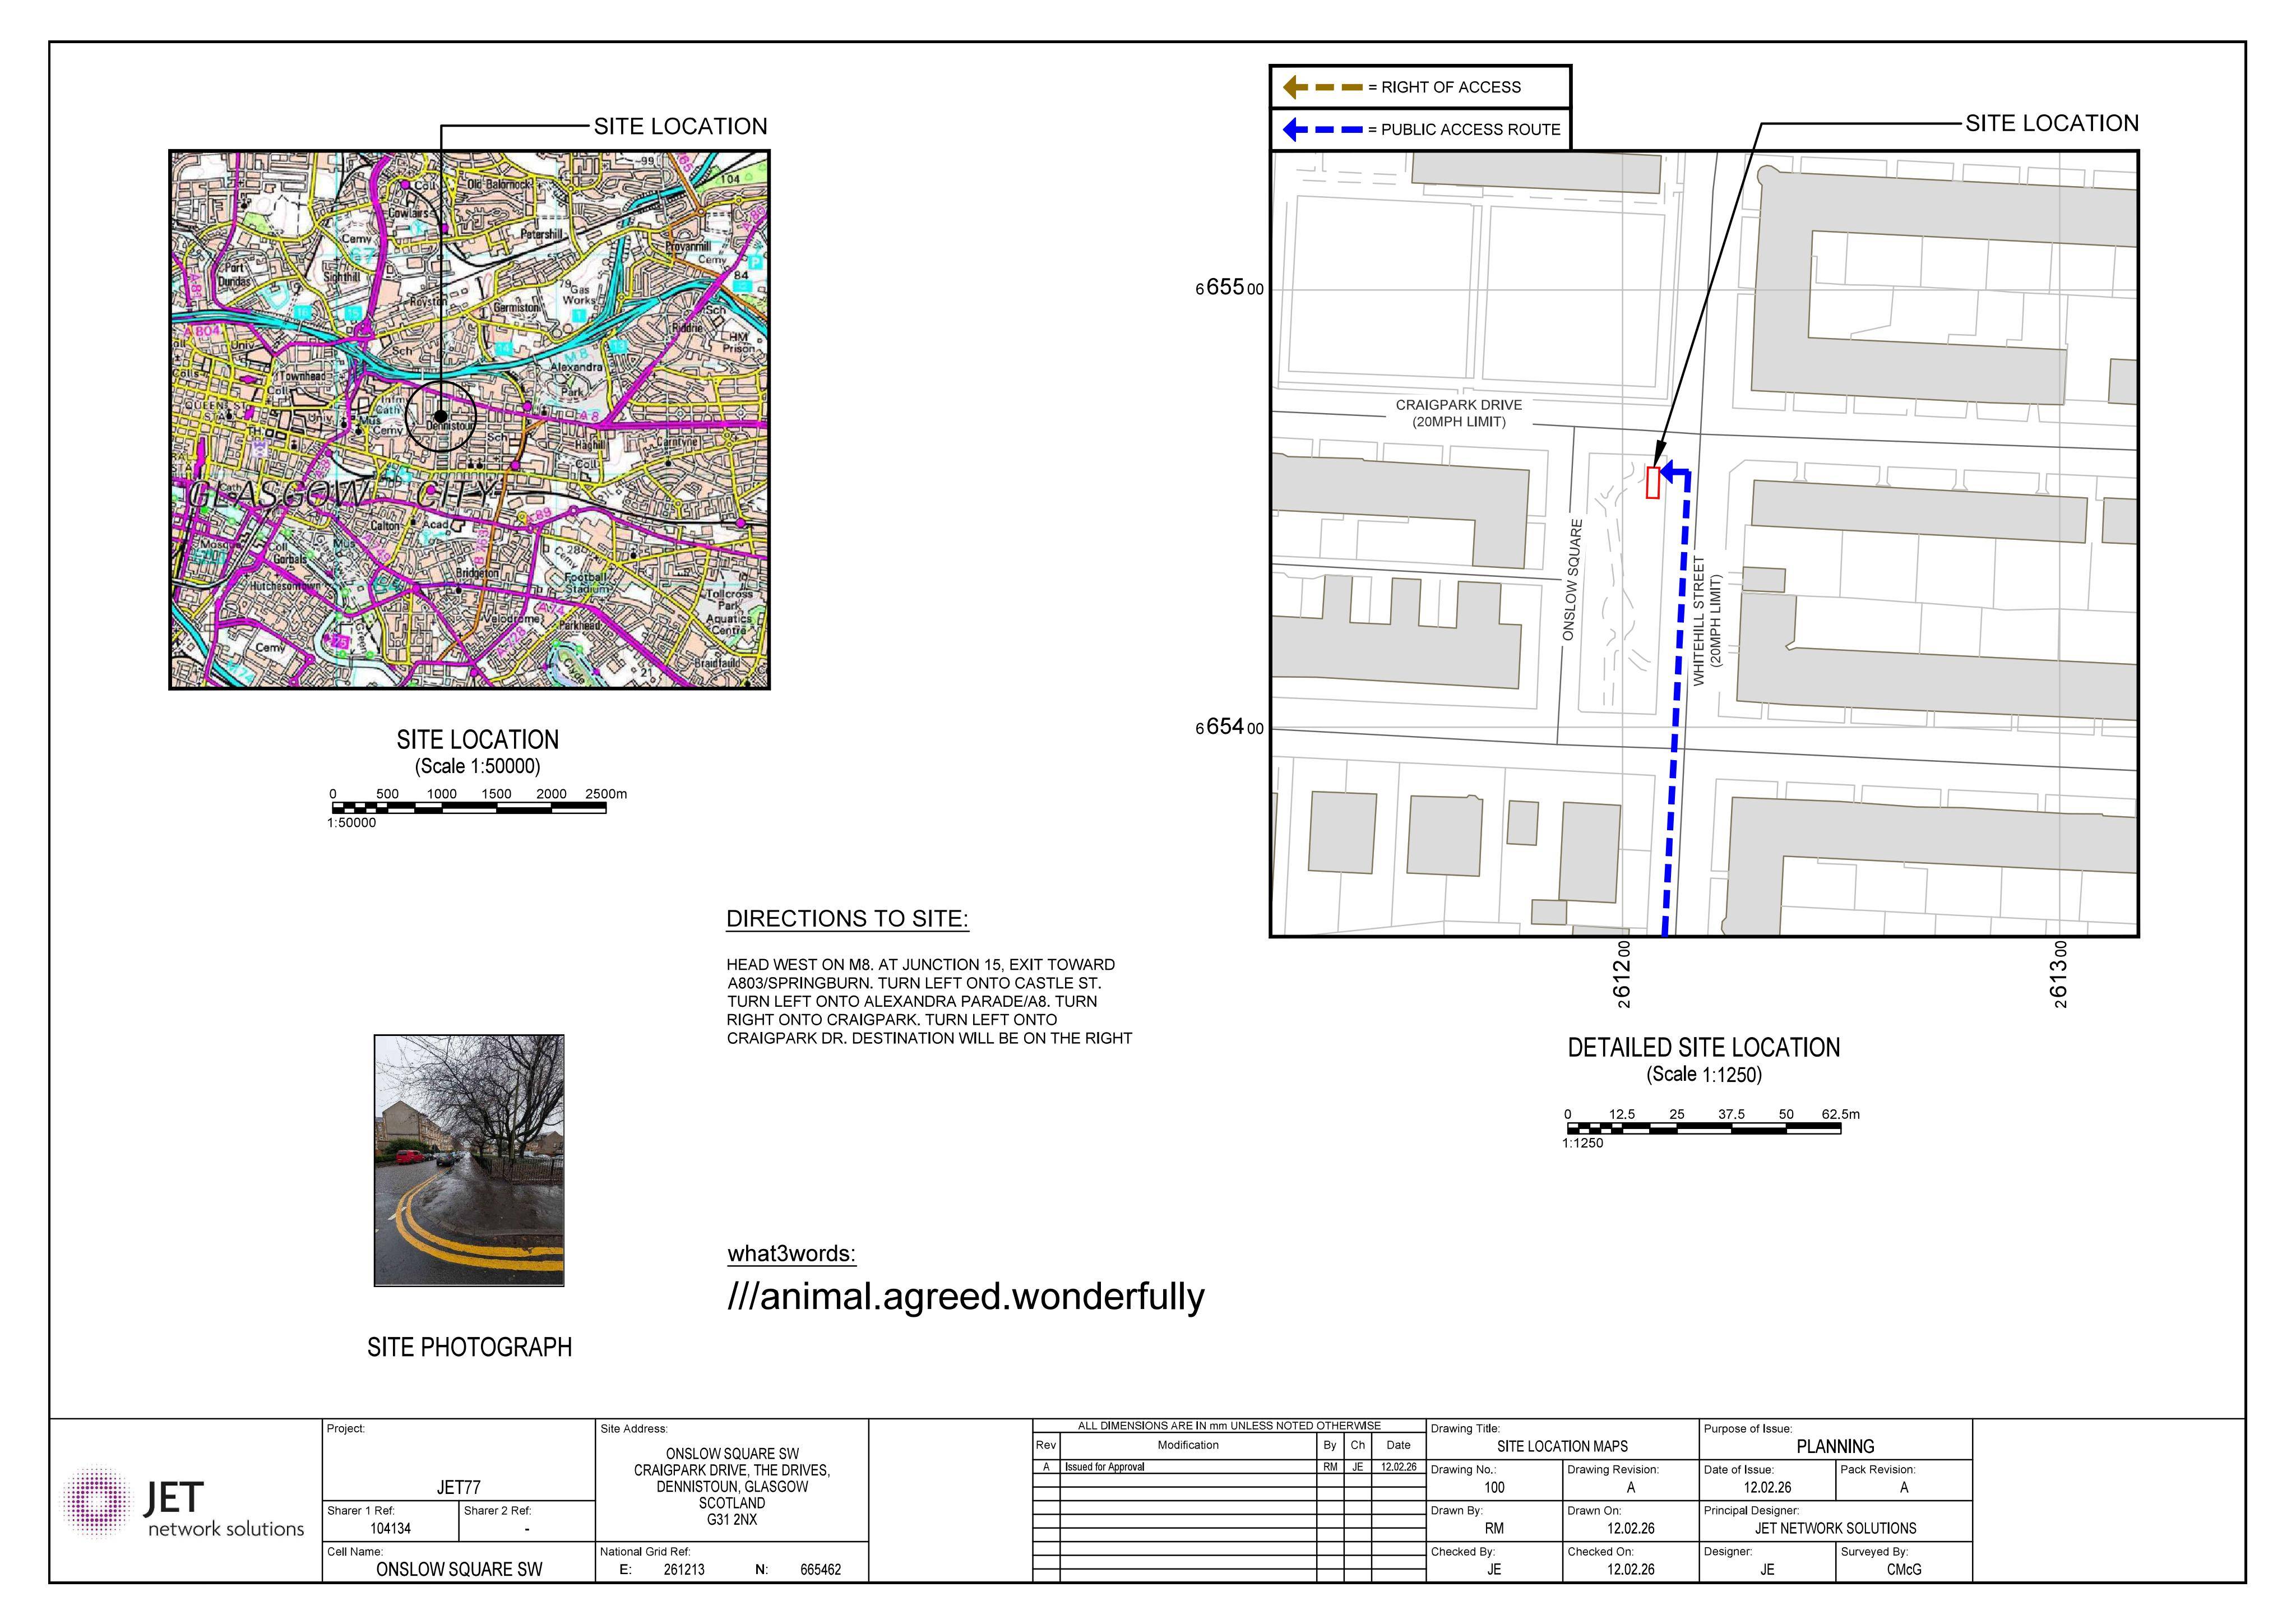Click the 'what3words:' label
The height and width of the screenshot is (1624, 2296).
point(792,1254)
